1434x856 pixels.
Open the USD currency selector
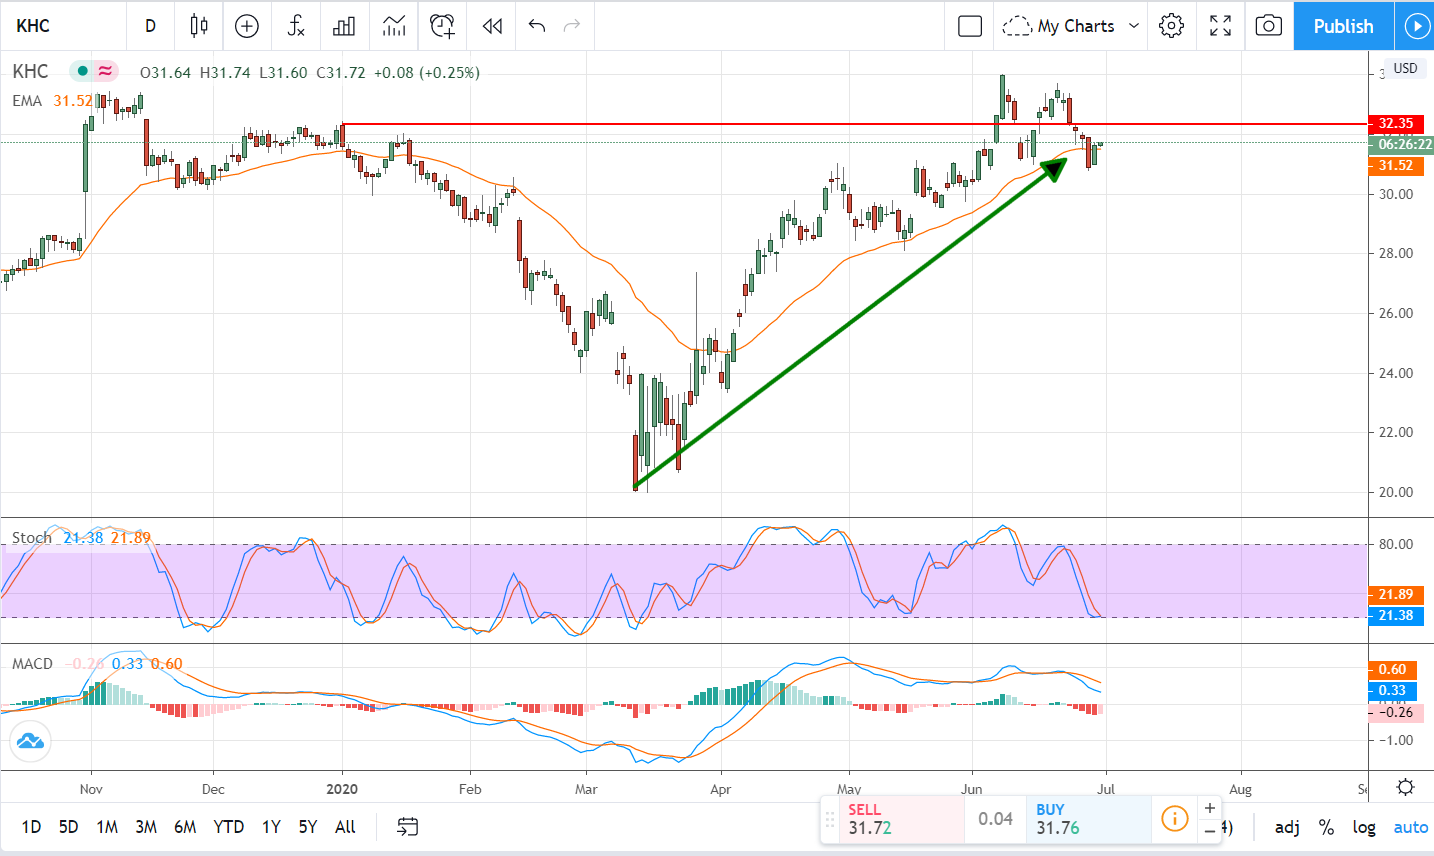click(1405, 68)
